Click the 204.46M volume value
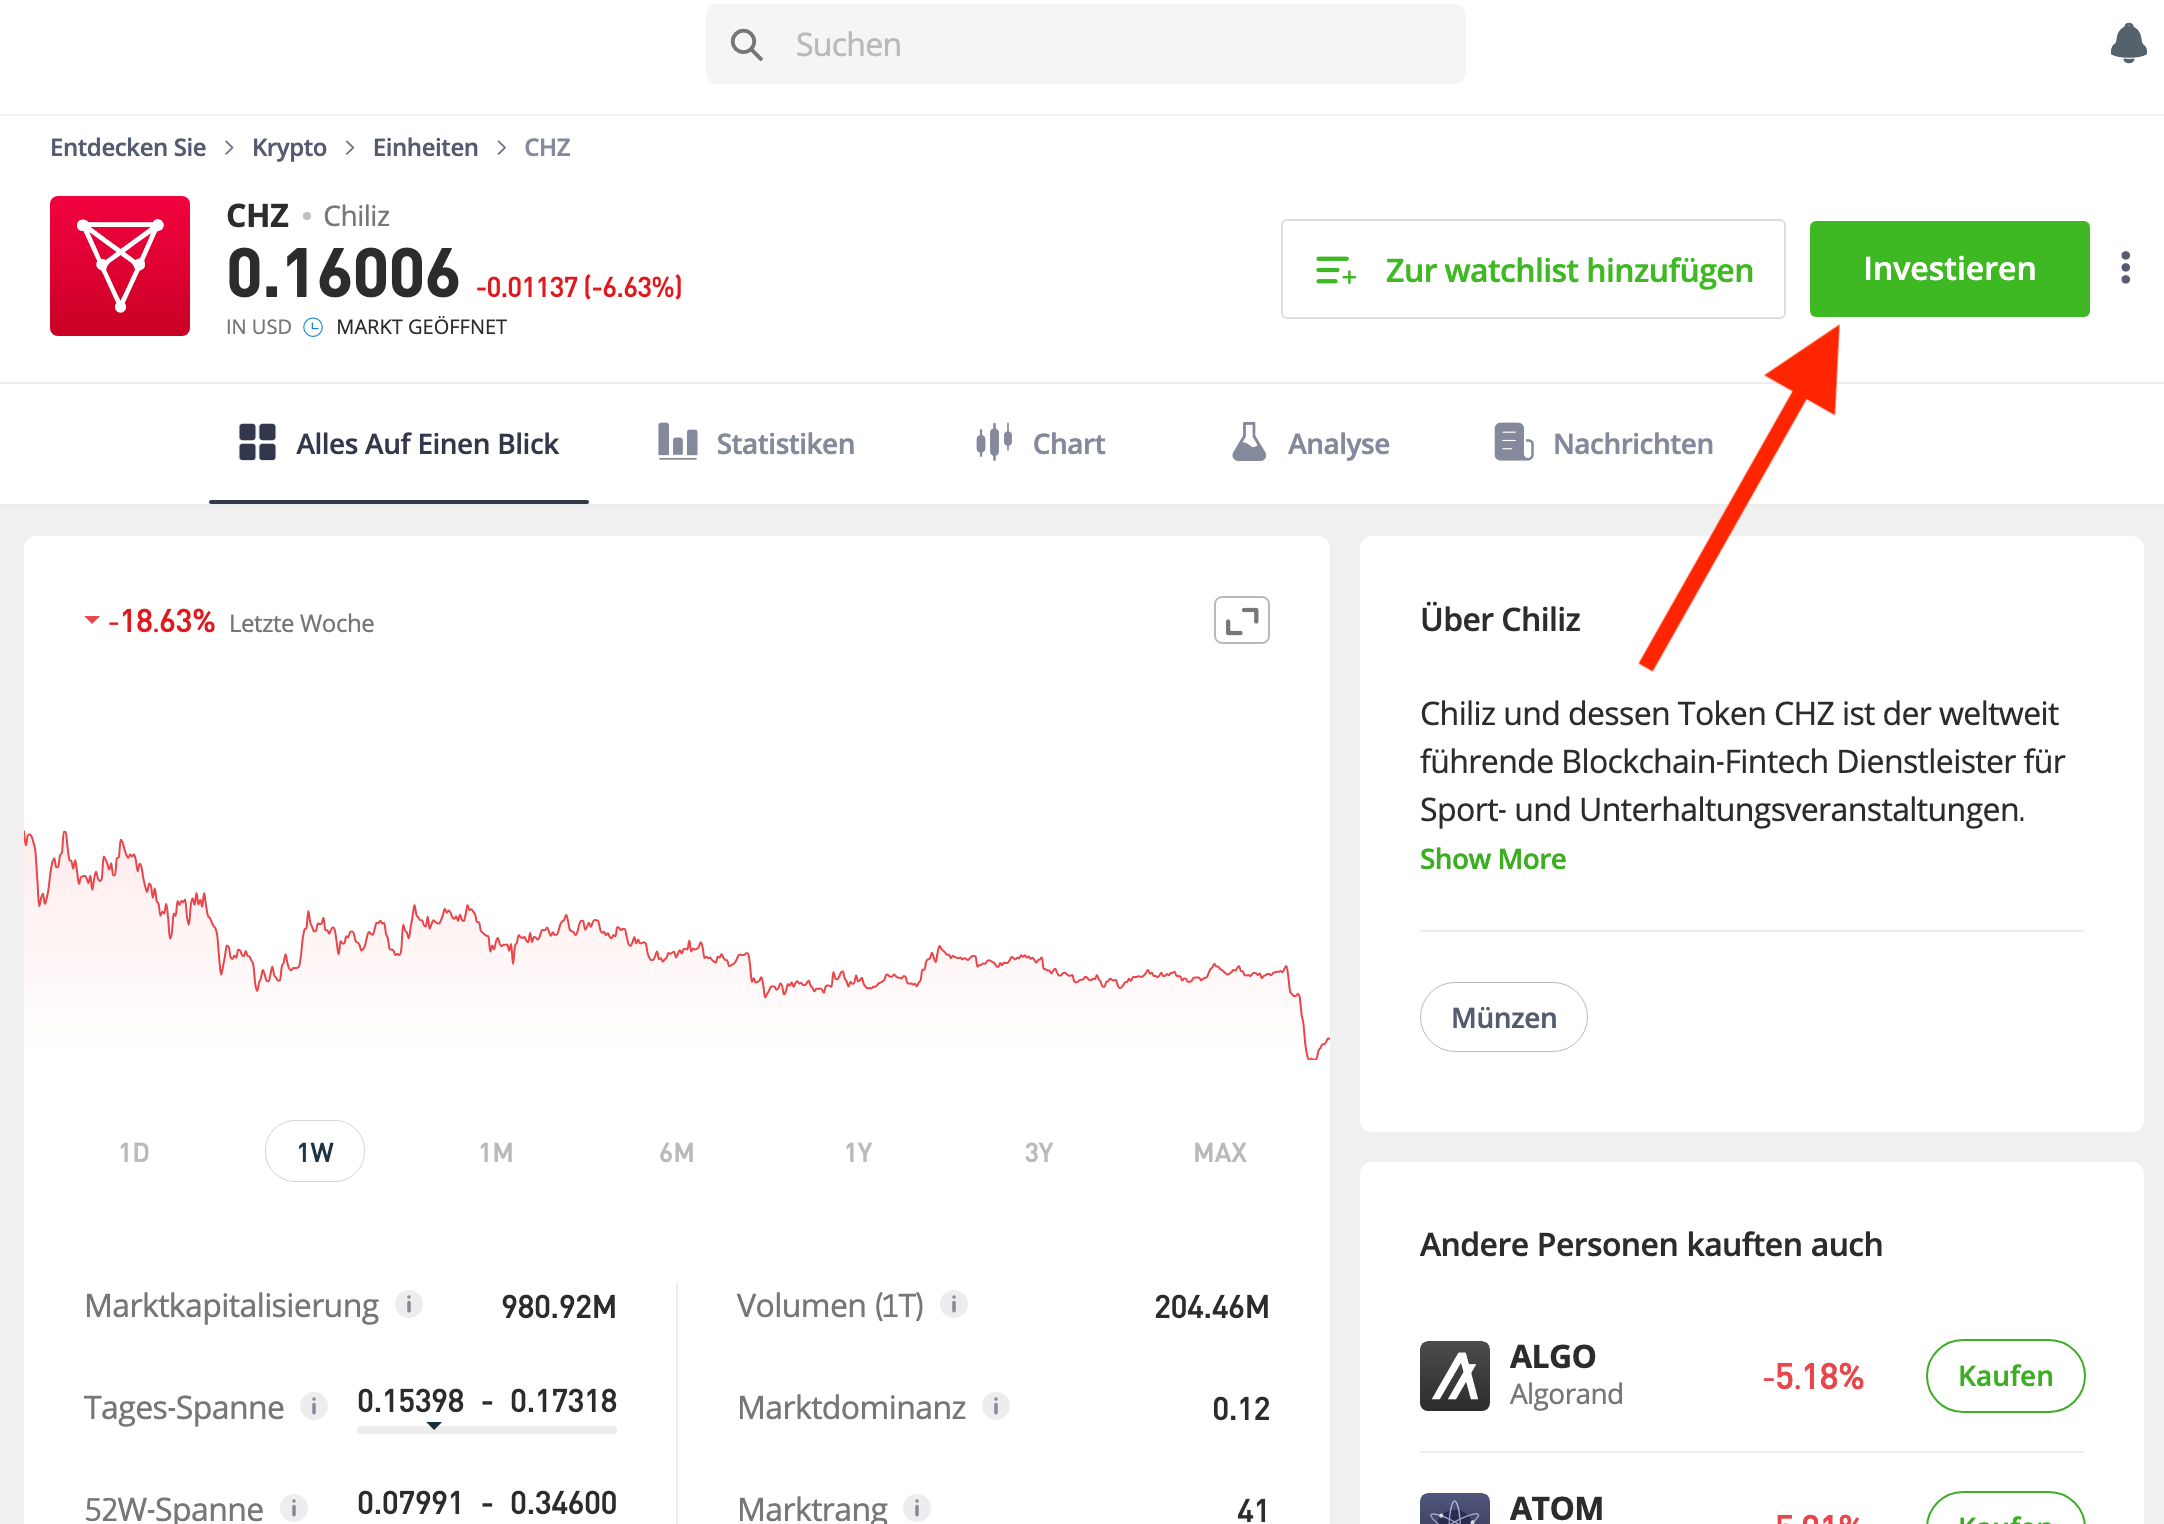This screenshot has height=1524, width=2164. point(1212,1306)
